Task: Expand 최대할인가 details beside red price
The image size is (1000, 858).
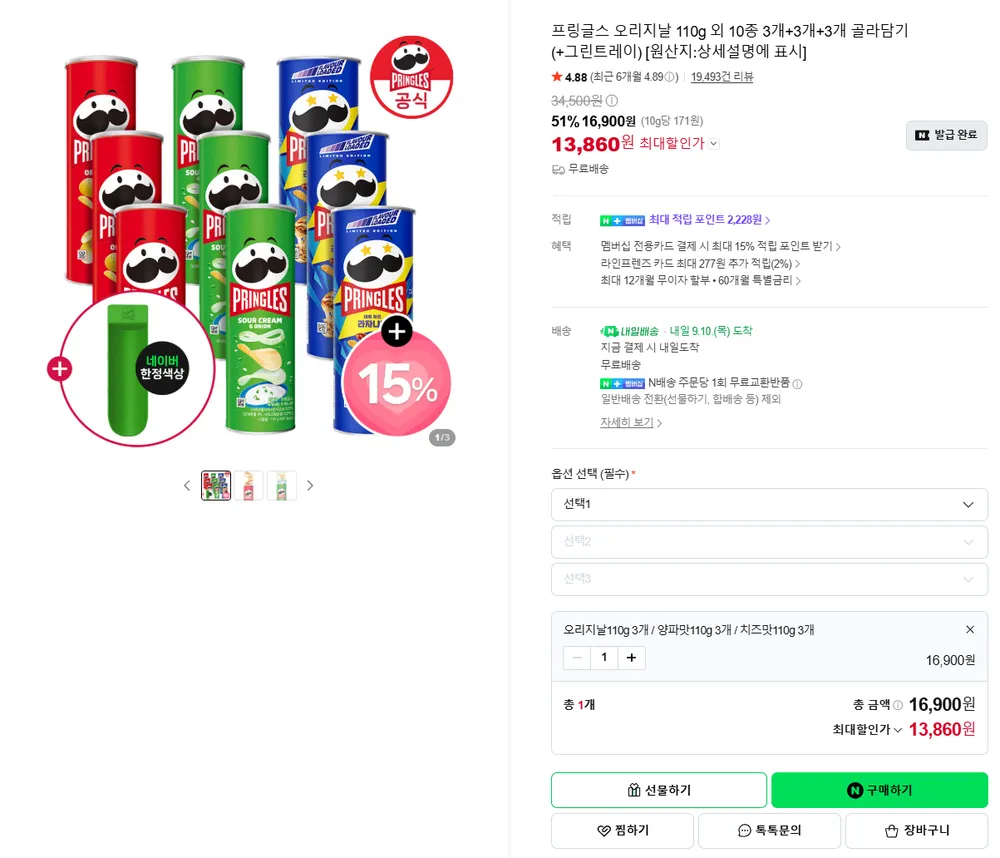Action: click(x=714, y=144)
